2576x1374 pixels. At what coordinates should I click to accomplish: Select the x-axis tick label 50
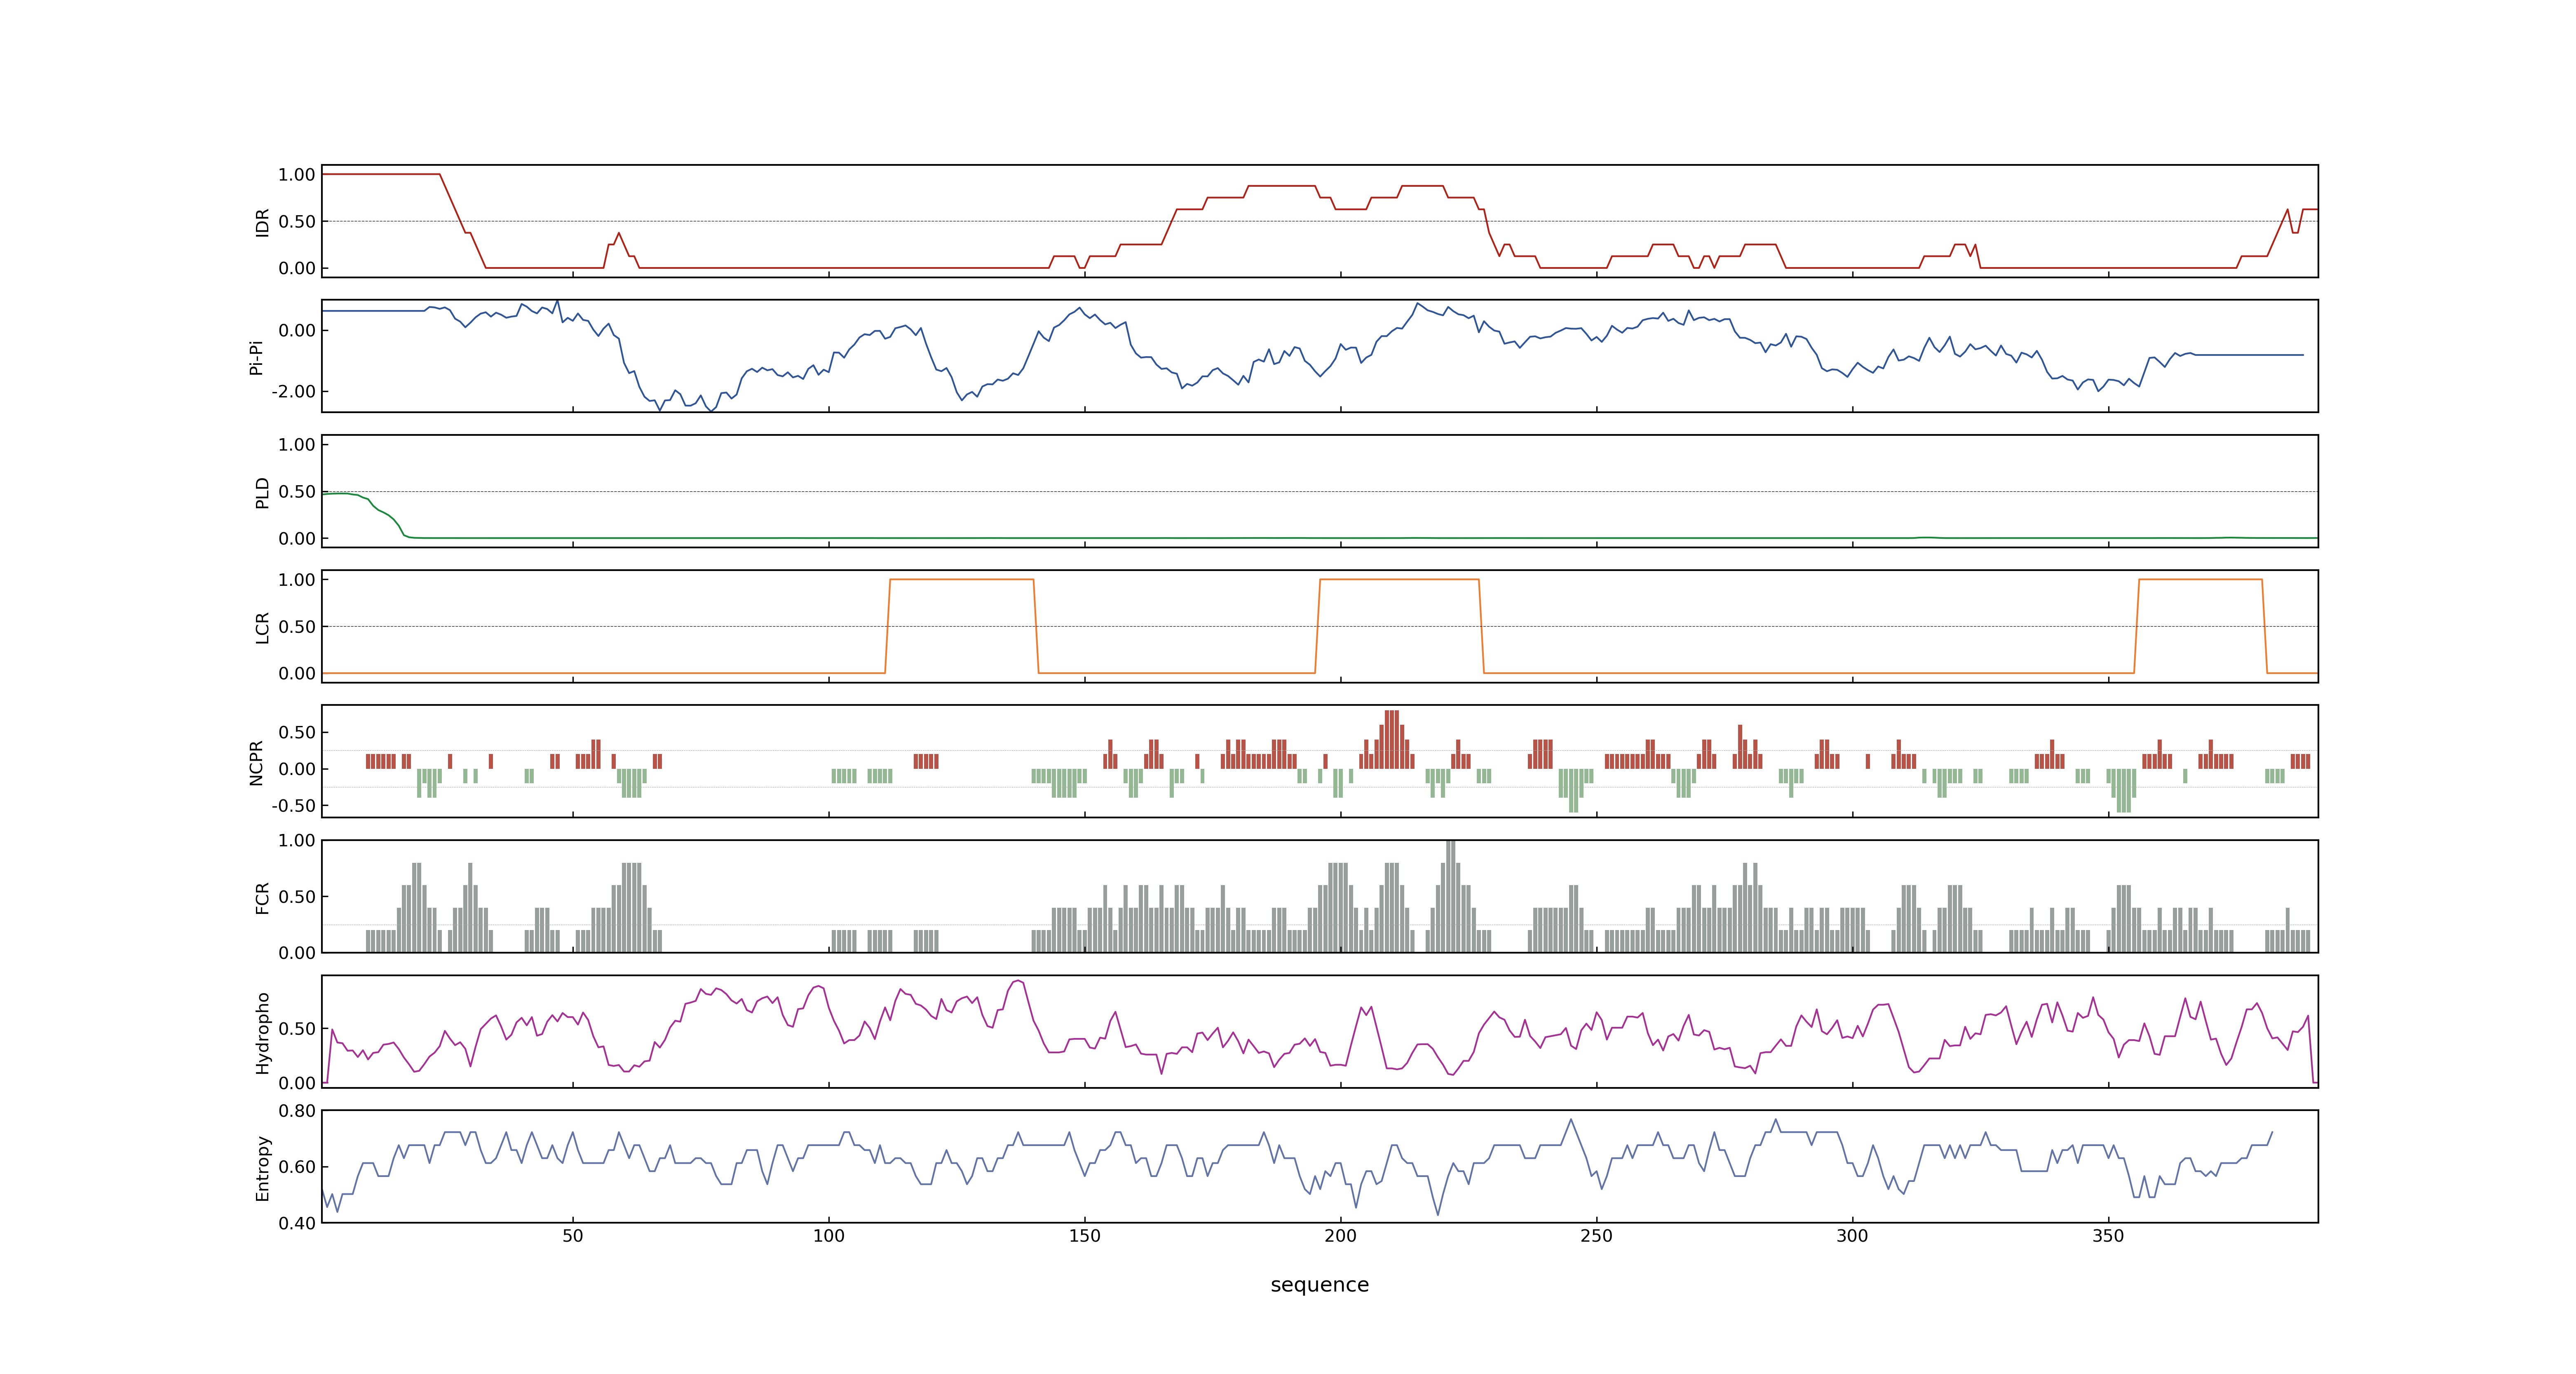pos(573,1236)
